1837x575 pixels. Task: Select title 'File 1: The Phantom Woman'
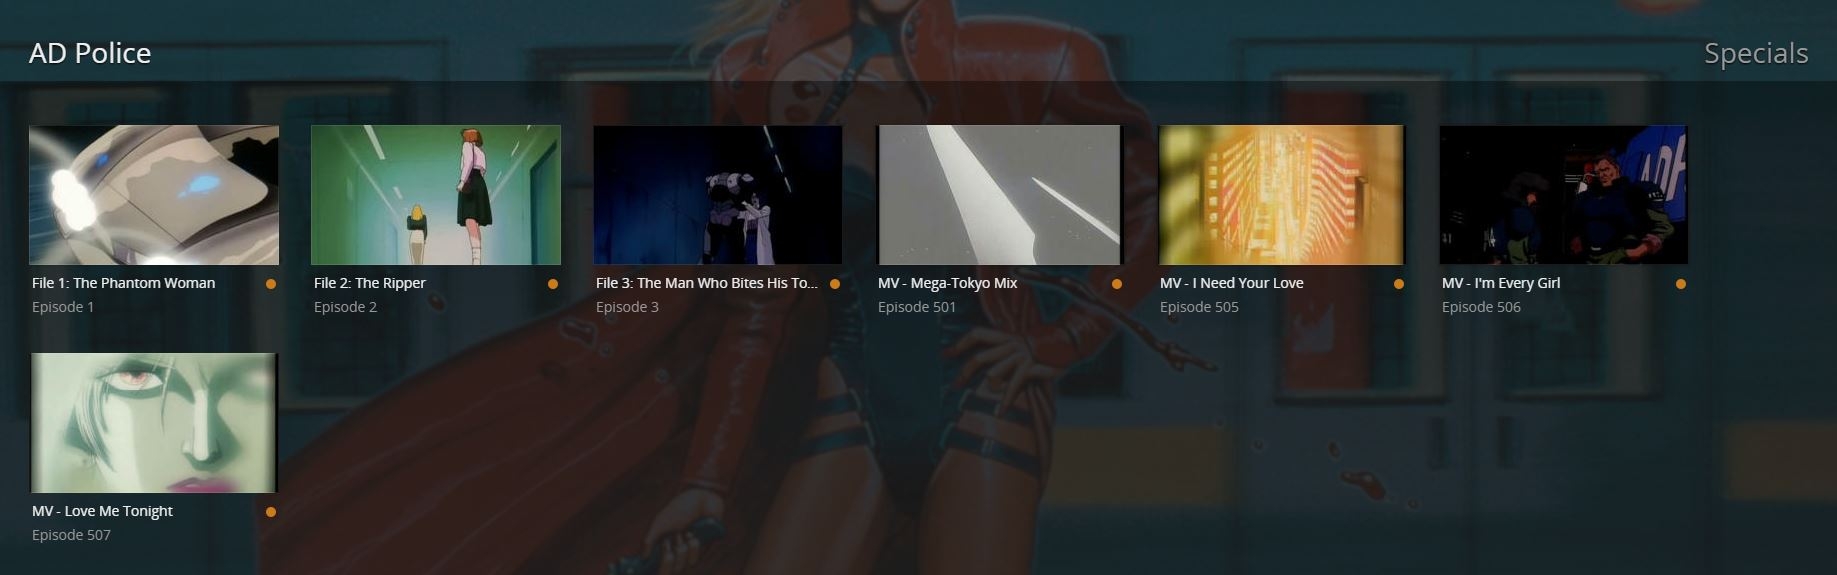[x=123, y=283]
